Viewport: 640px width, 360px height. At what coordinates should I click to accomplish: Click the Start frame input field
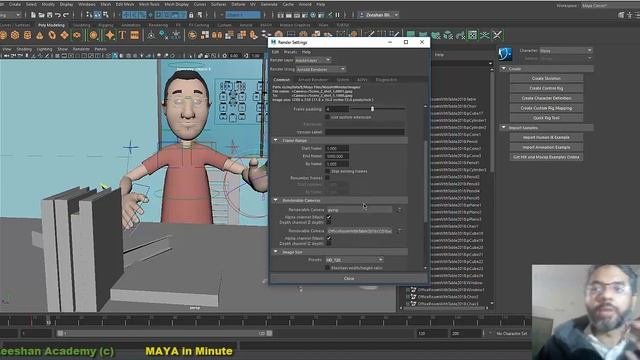[x=337, y=149]
